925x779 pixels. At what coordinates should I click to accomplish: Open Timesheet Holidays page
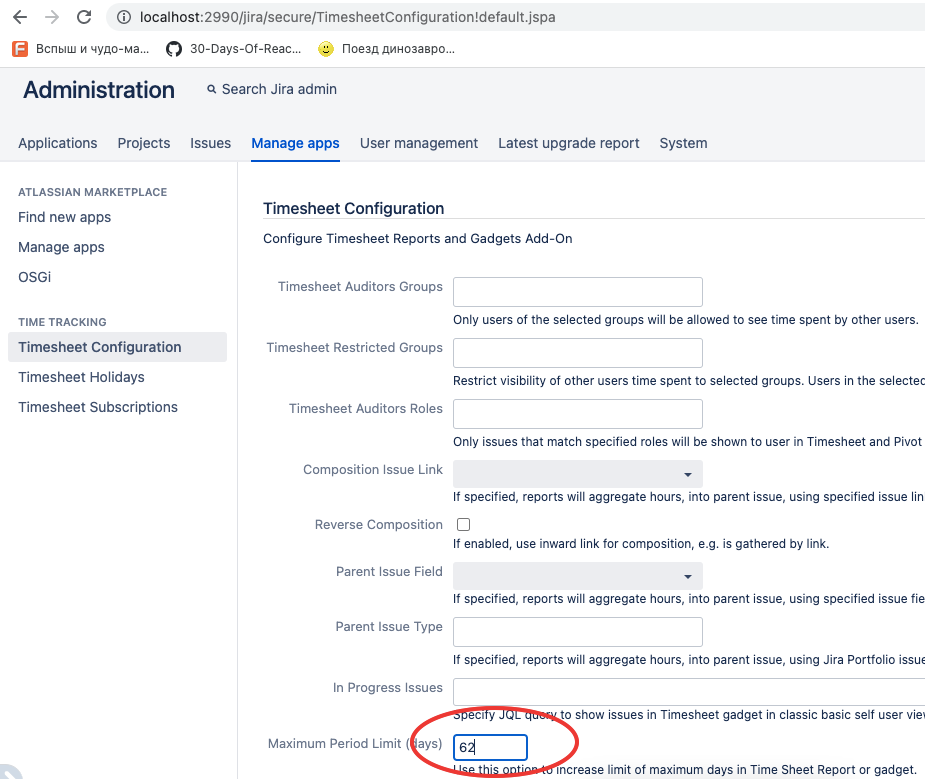click(81, 377)
